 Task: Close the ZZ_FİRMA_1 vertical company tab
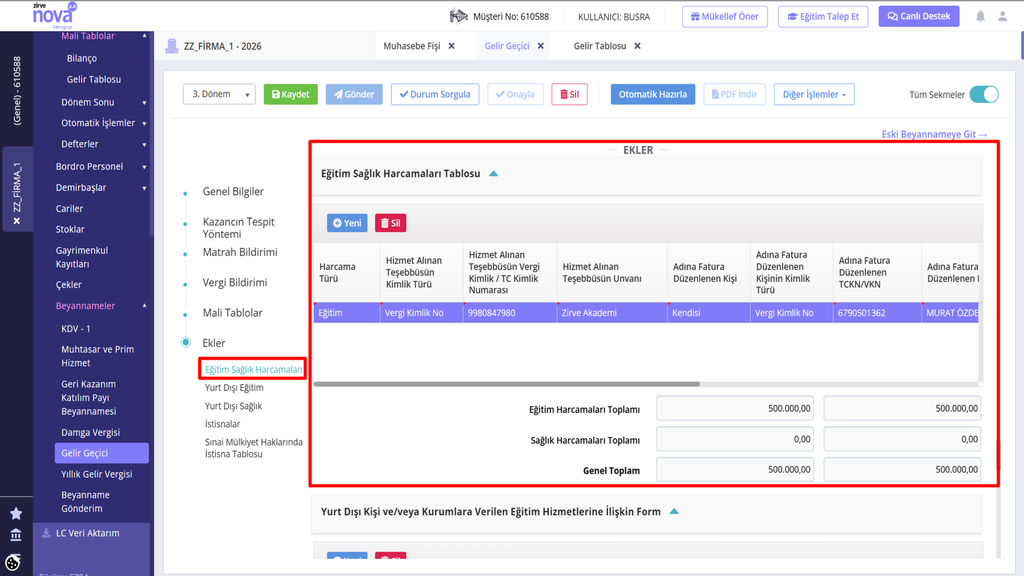click(17, 221)
